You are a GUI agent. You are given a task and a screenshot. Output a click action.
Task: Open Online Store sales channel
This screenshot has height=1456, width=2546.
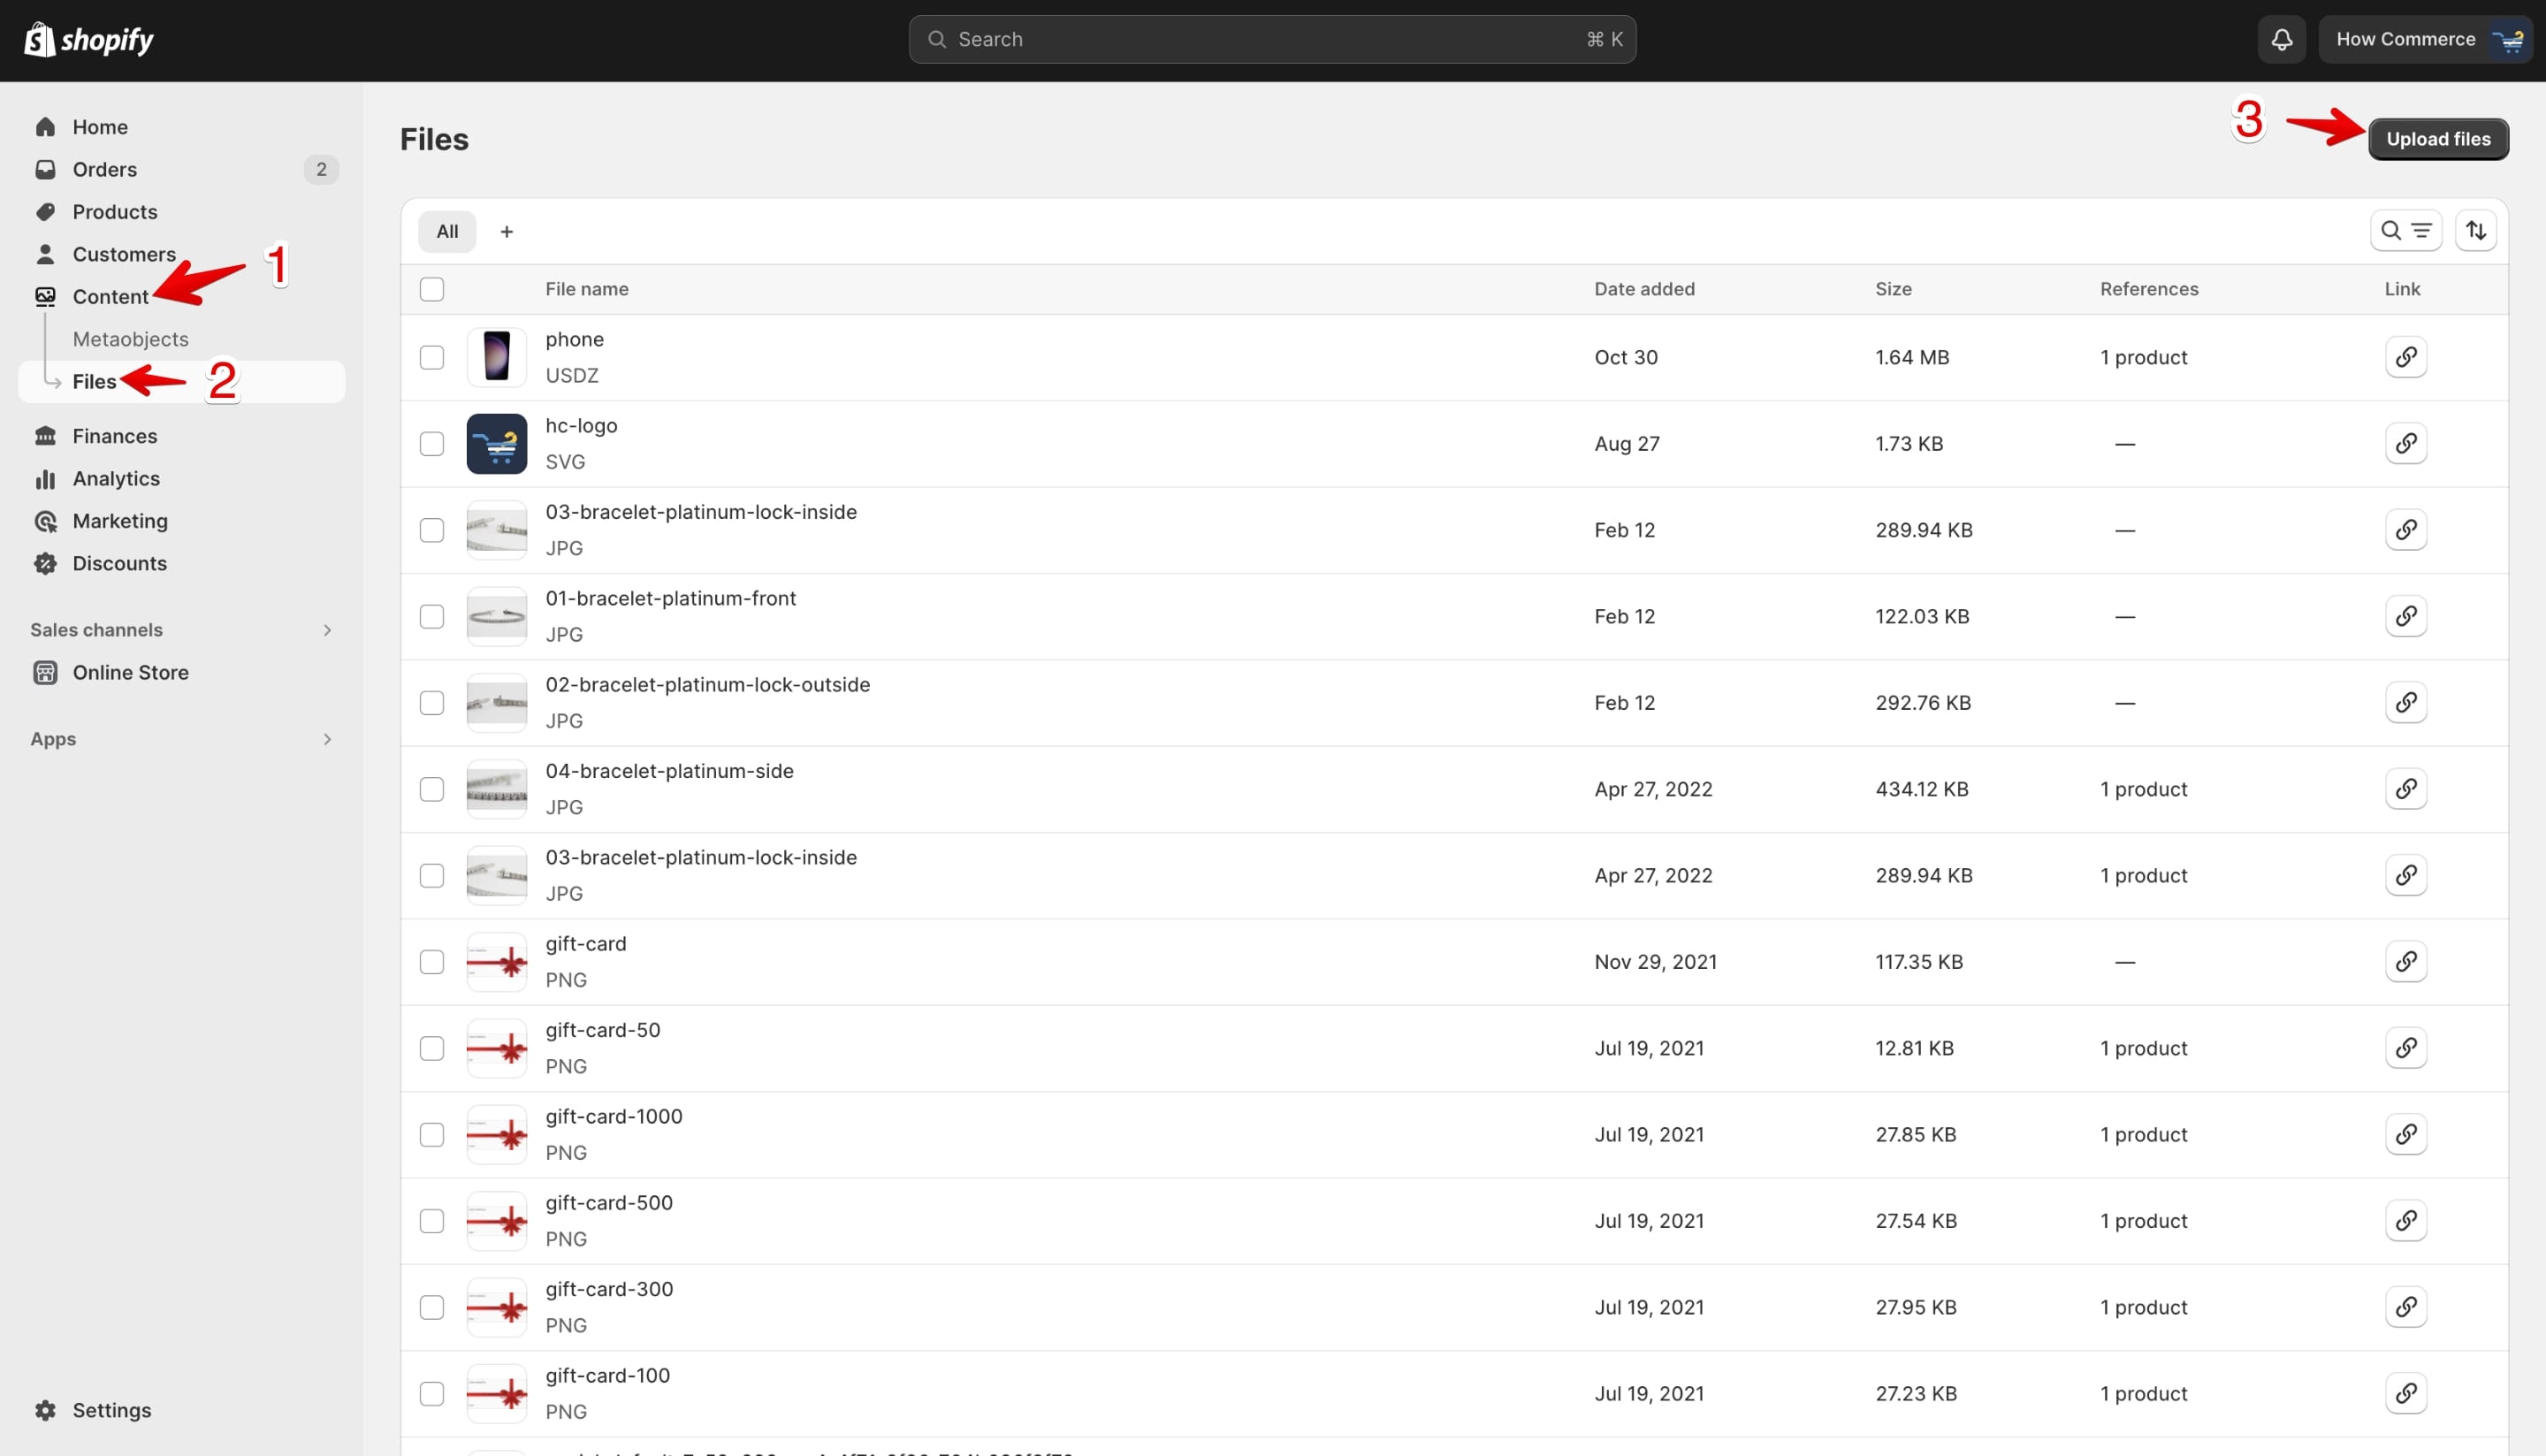[x=130, y=672]
